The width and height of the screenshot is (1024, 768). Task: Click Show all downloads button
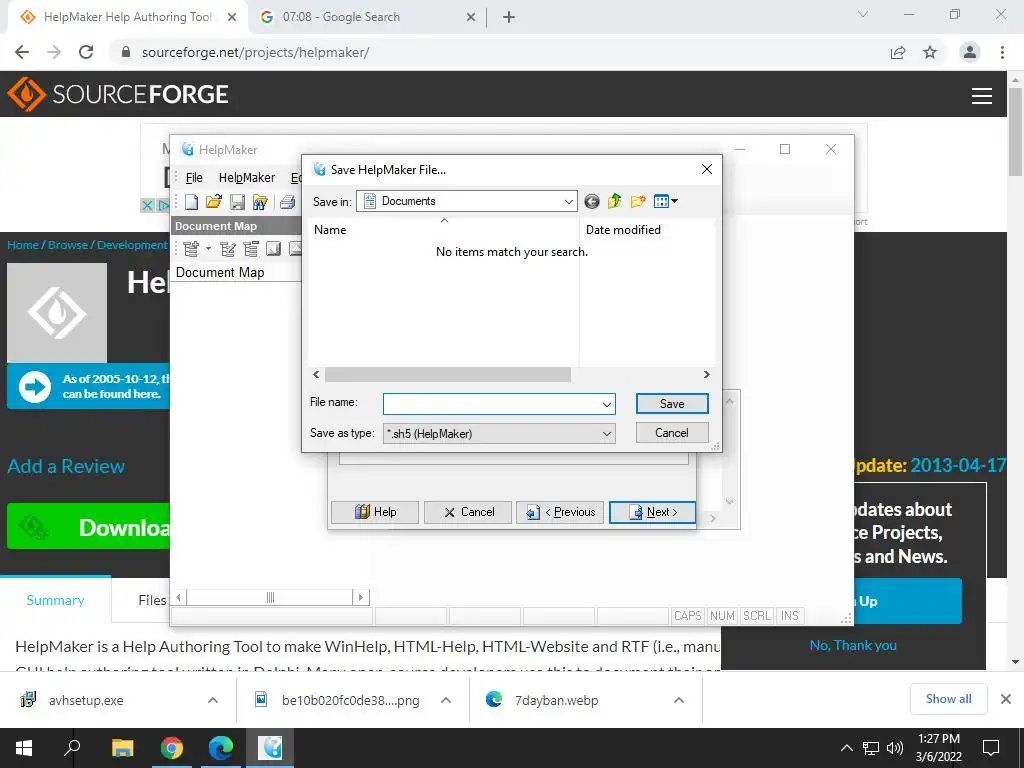click(948, 699)
